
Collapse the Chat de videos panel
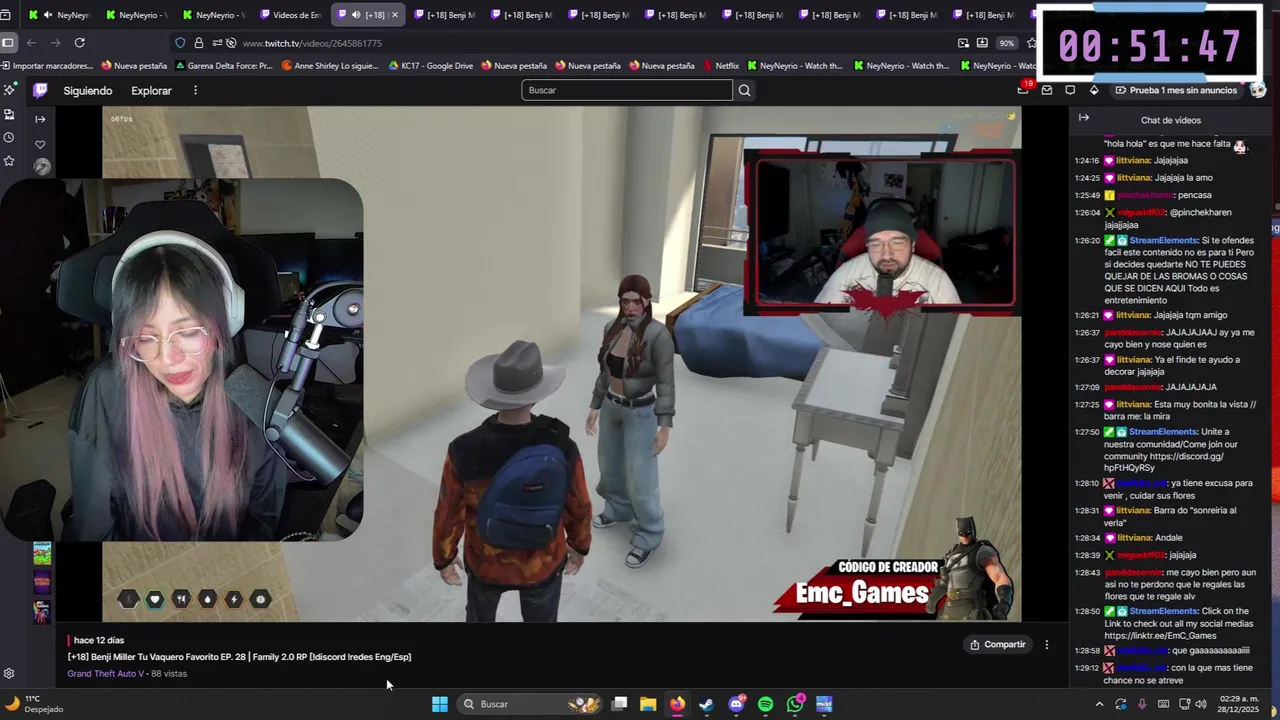tap(1083, 118)
